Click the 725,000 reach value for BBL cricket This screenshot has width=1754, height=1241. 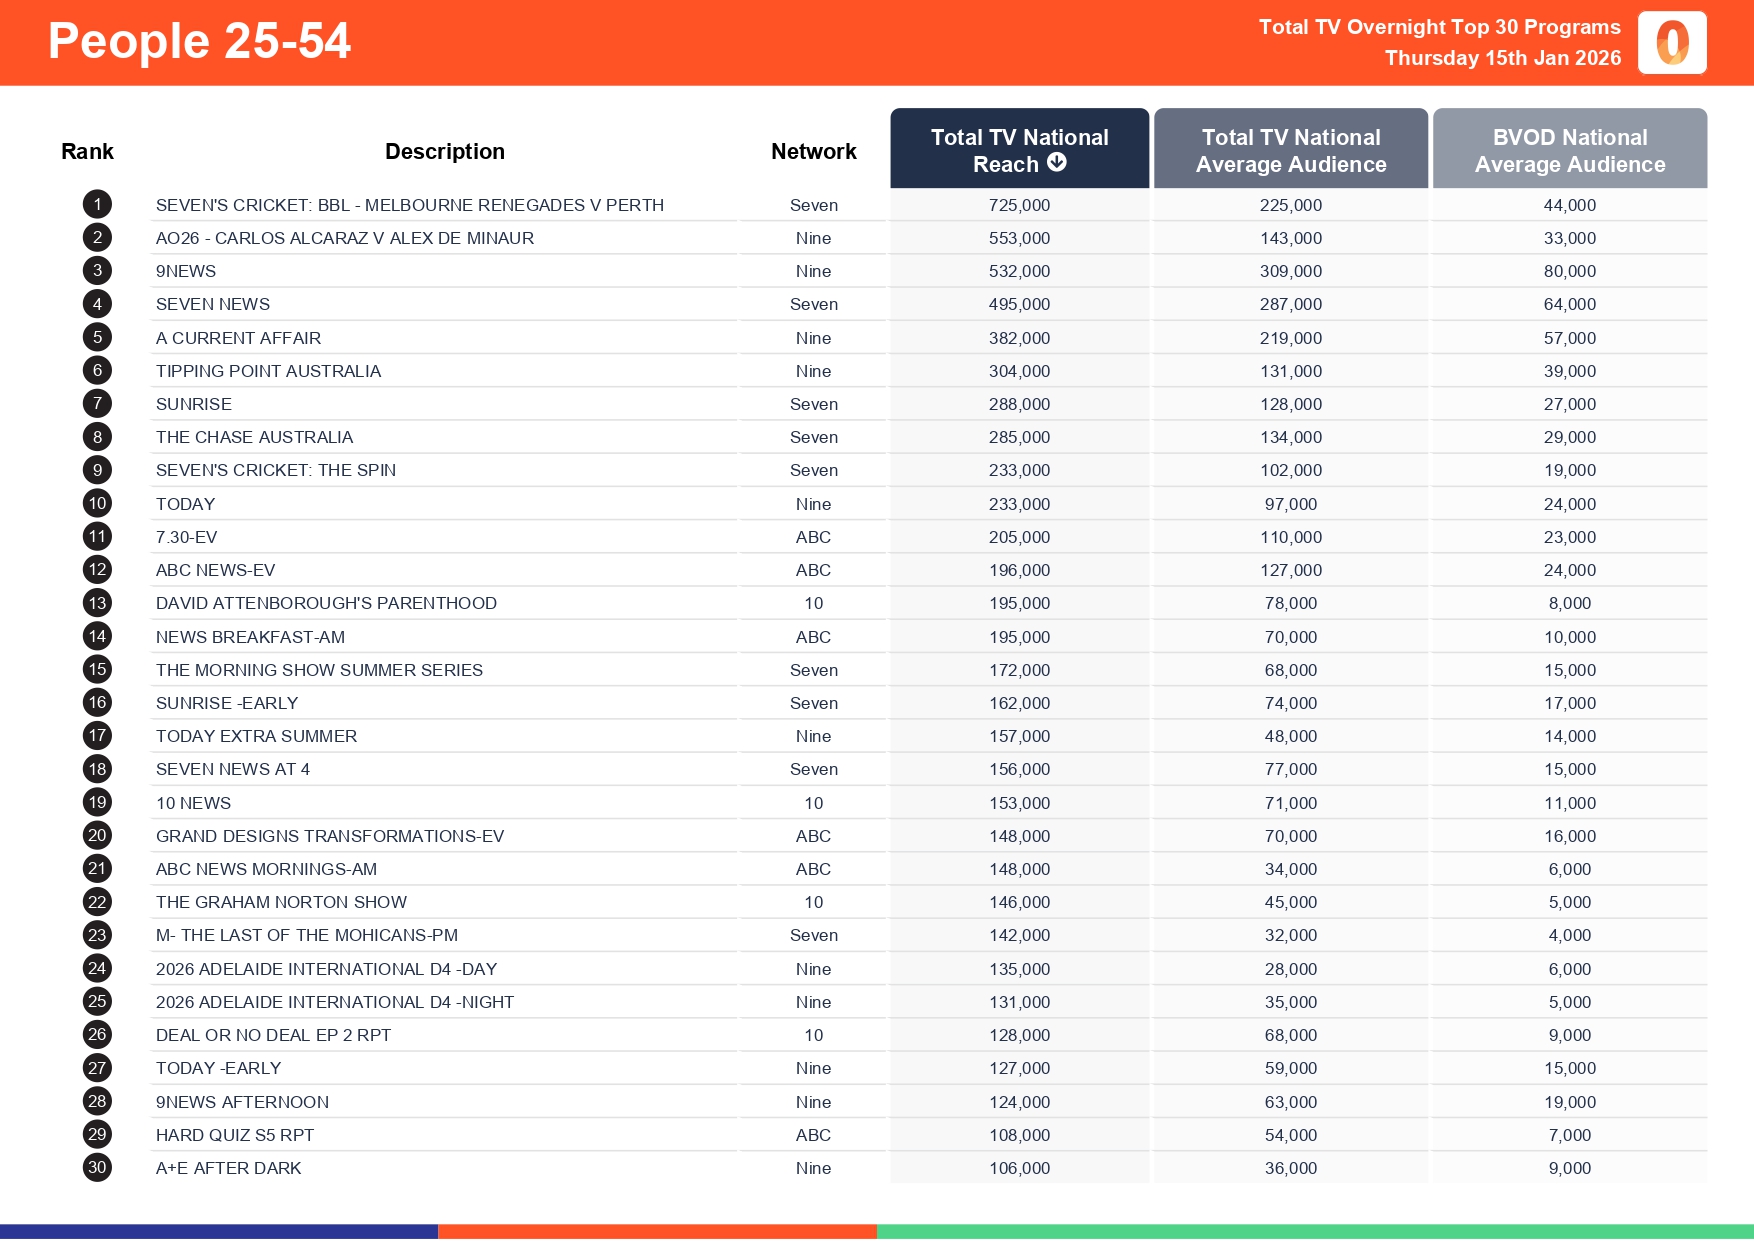pyautogui.click(x=1018, y=205)
